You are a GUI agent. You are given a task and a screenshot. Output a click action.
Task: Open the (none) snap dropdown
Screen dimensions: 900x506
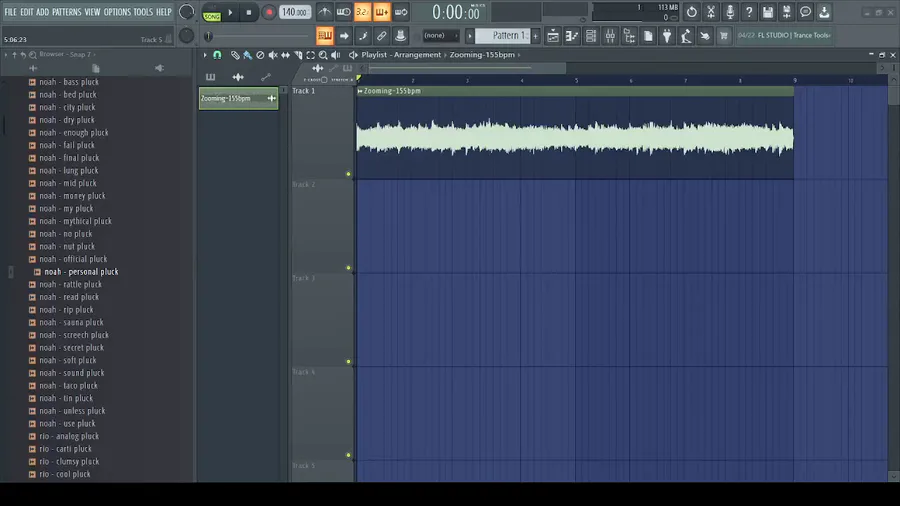click(x=440, y=36)
